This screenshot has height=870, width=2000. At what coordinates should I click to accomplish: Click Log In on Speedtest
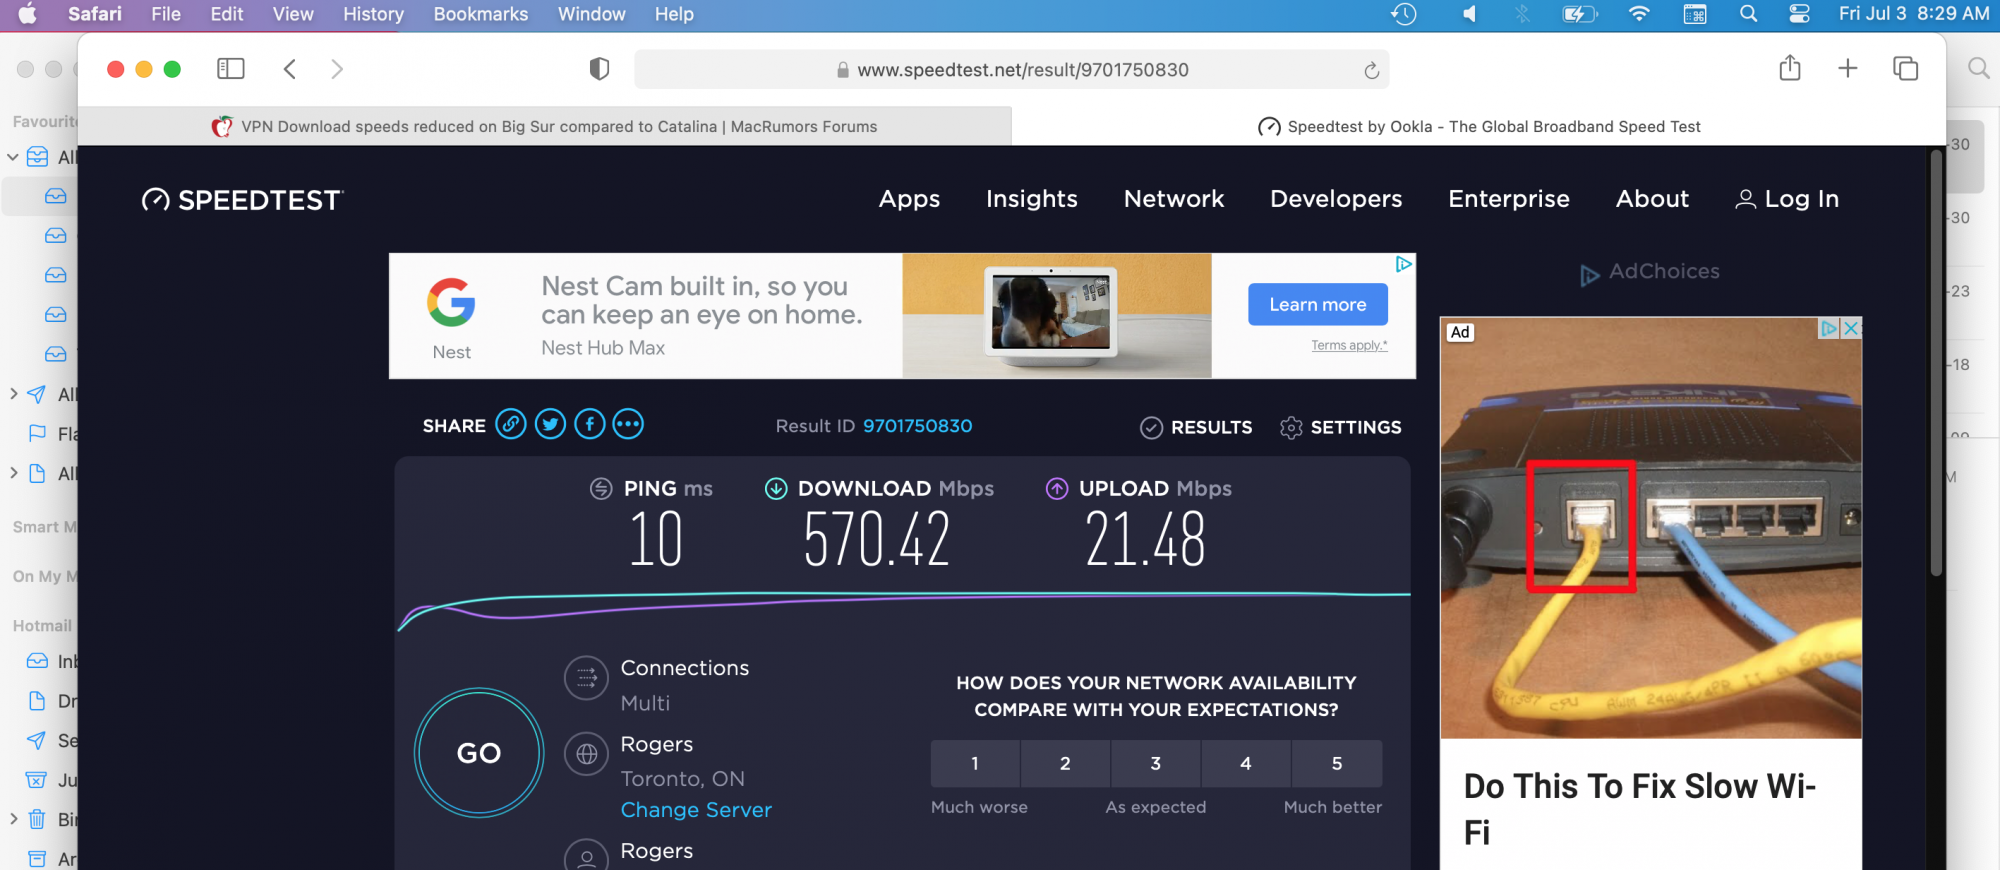(x=1787, y=199)
